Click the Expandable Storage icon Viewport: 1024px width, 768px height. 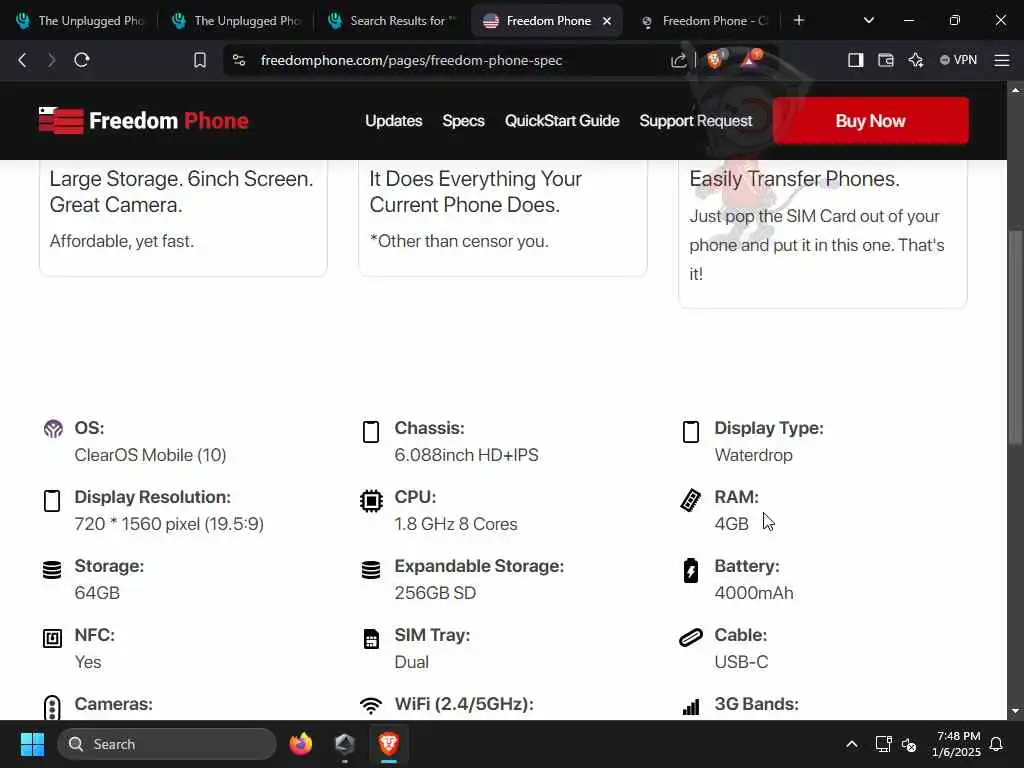[371, 569]
